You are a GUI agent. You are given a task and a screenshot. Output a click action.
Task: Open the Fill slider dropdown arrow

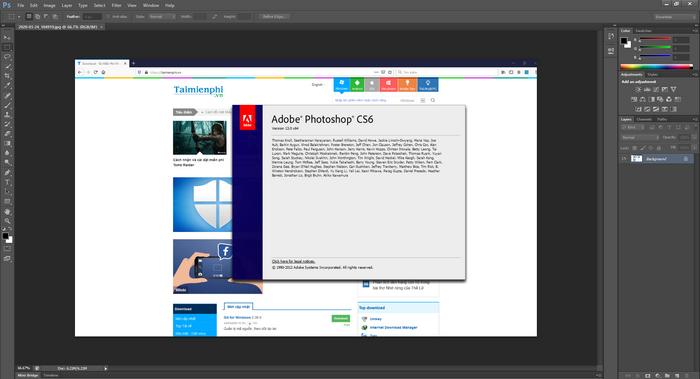point(694,148)
